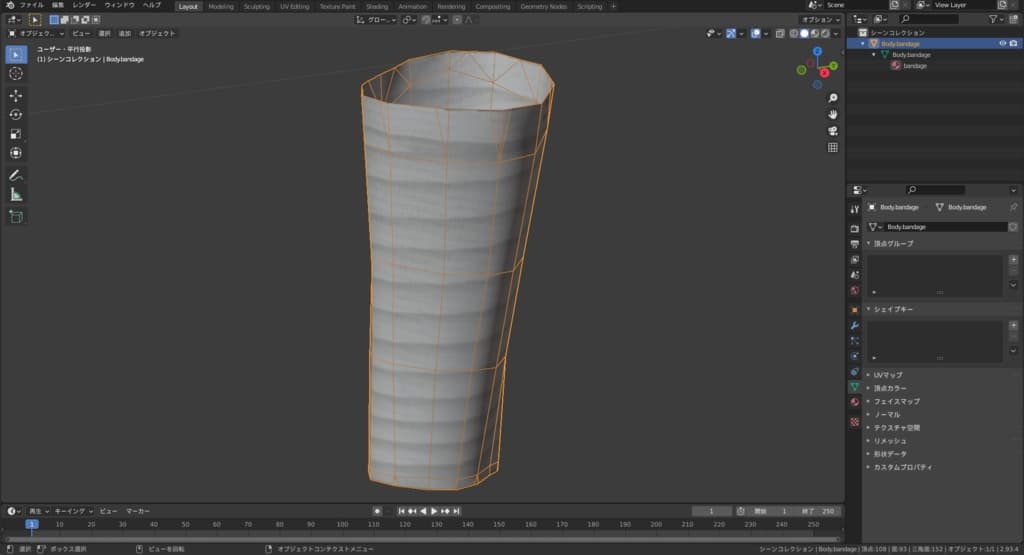Expand the UVマップ panel
The image size is (1024, 555).
coord(888,375)
